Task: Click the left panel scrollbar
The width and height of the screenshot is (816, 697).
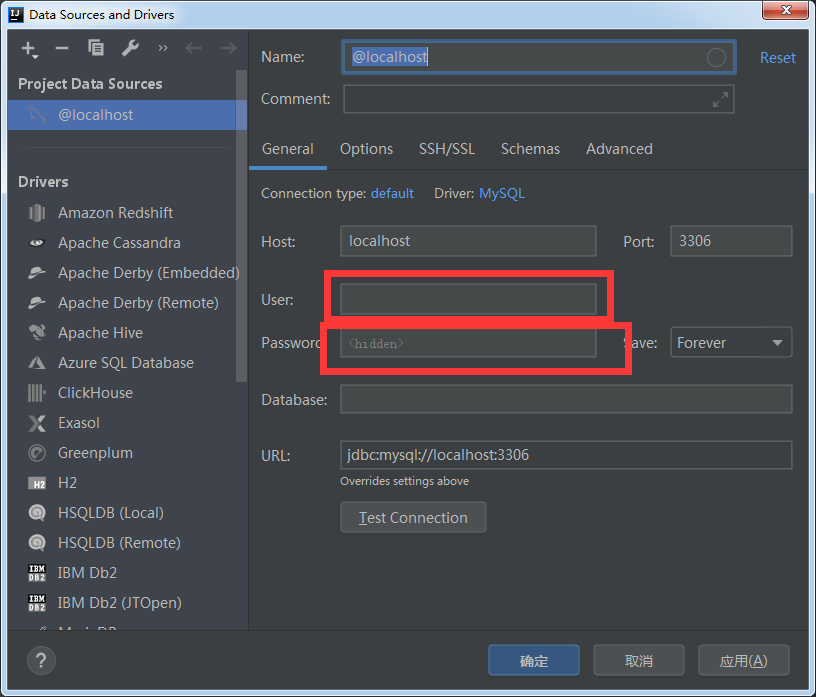Action: point(241,226)
